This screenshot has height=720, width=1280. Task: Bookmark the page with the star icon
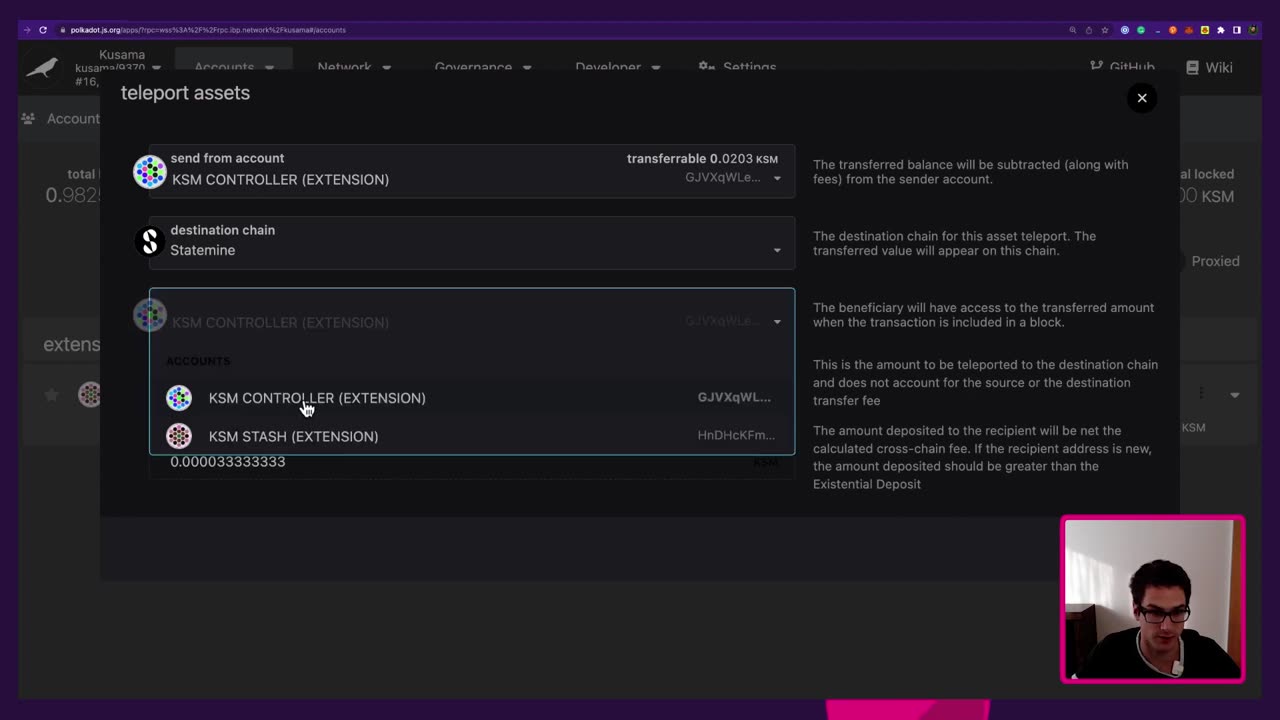[1105, 30]
